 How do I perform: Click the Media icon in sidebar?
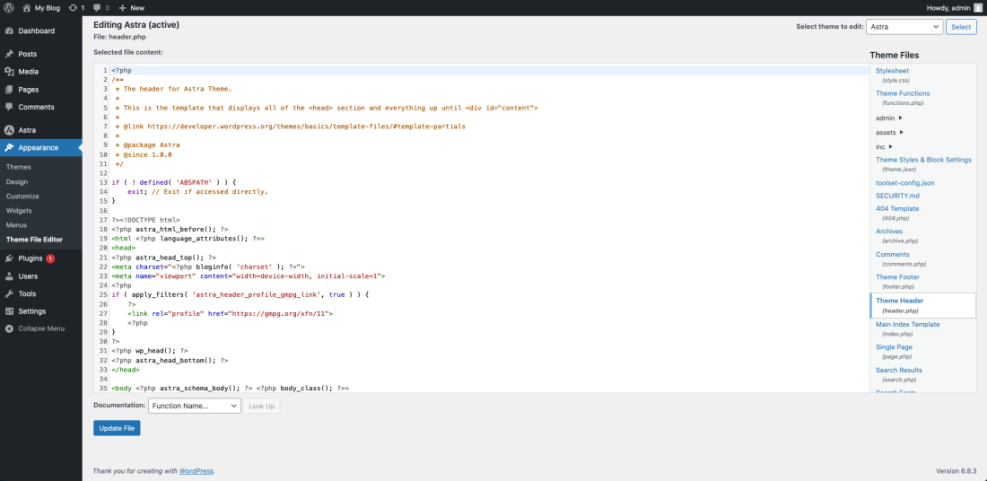click(9, 72)
